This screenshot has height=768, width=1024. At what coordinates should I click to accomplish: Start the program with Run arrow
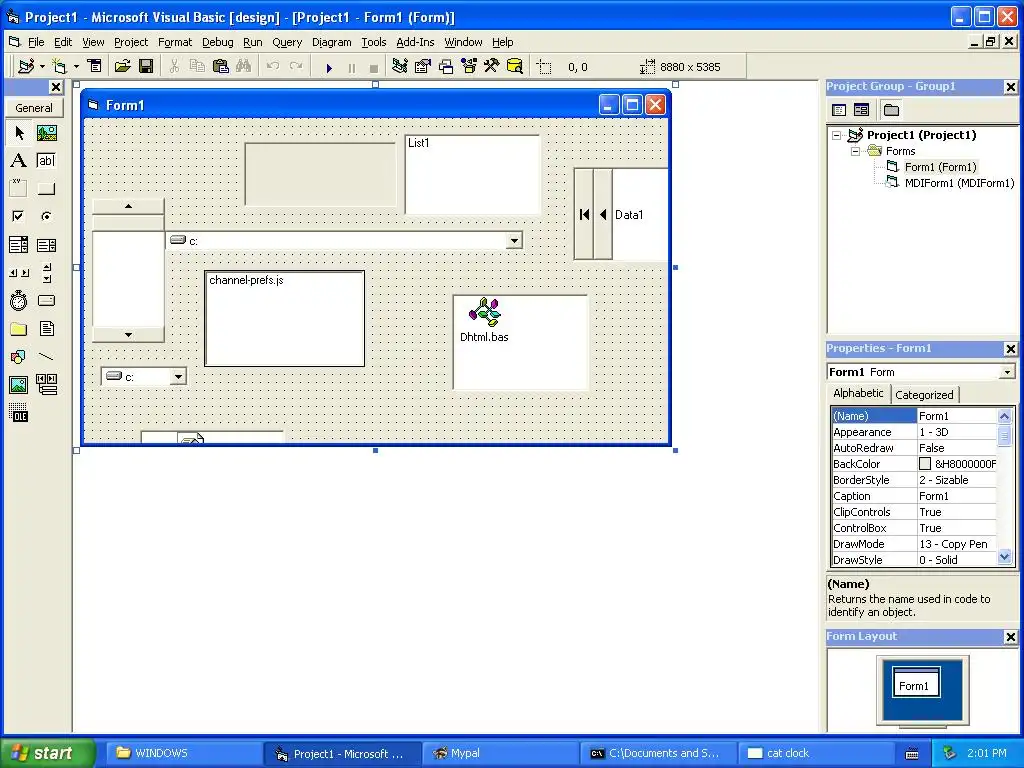[329, 67]
